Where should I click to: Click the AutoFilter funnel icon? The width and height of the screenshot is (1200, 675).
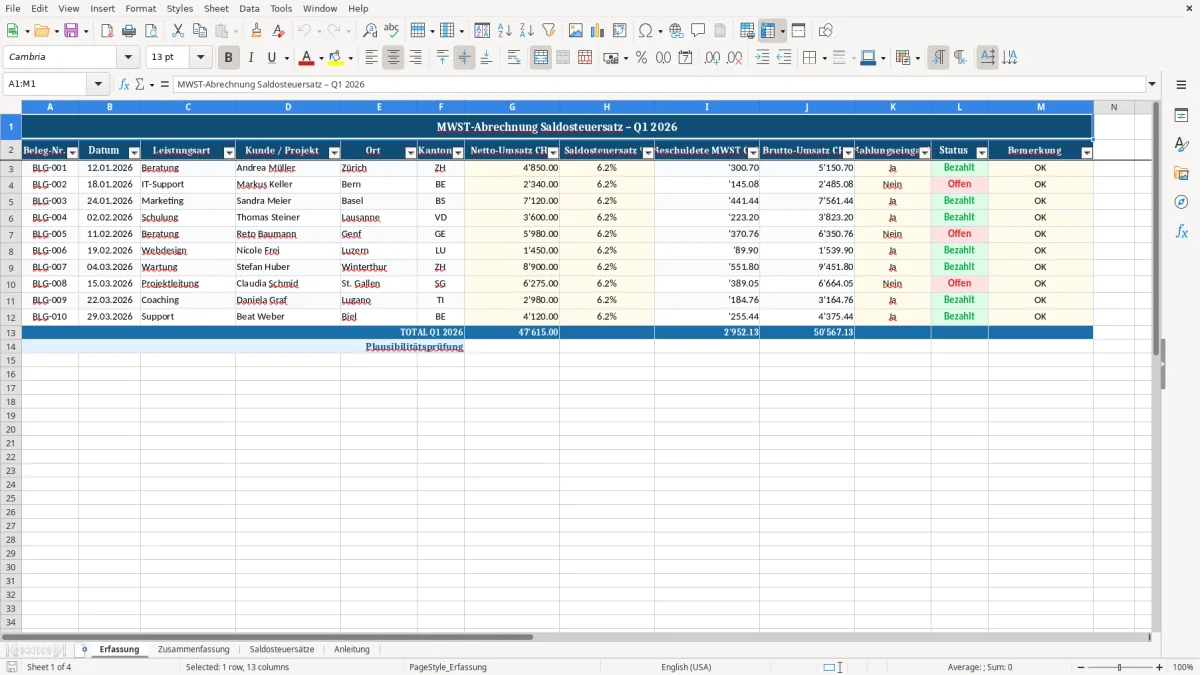549,31
